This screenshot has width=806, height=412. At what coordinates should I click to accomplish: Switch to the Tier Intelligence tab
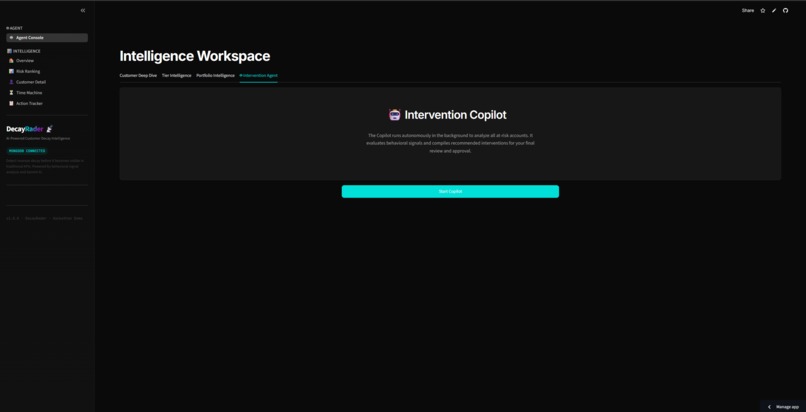pos(176,76)
